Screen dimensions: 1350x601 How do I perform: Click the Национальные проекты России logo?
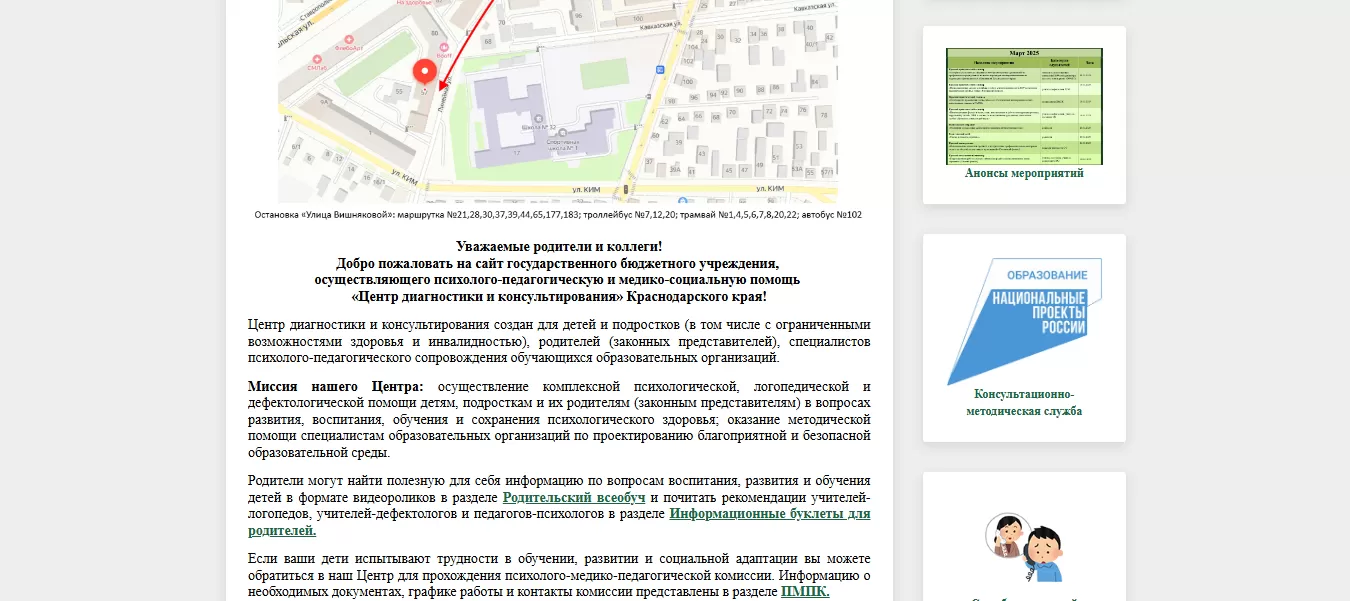[1024, 320]
